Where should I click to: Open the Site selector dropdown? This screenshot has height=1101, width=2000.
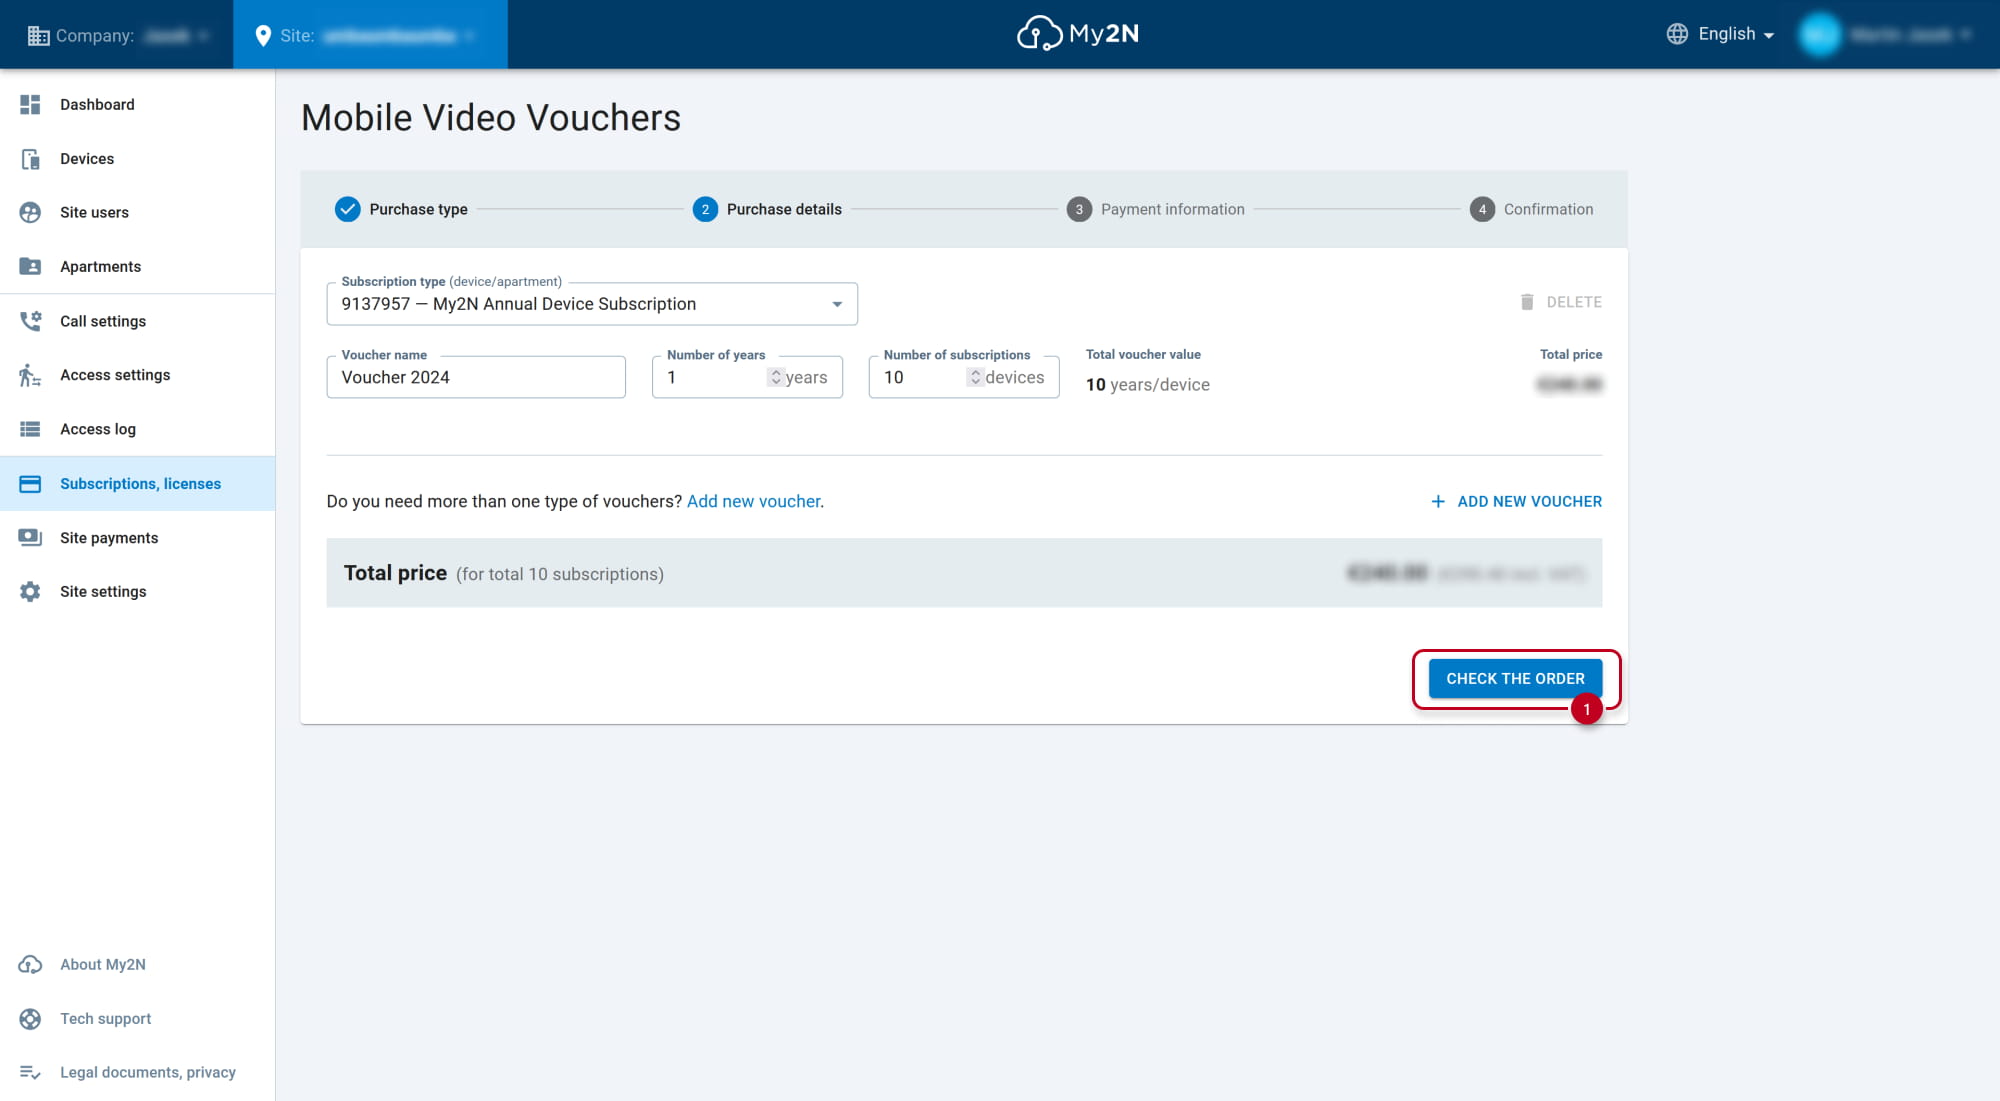pos(370,35)
